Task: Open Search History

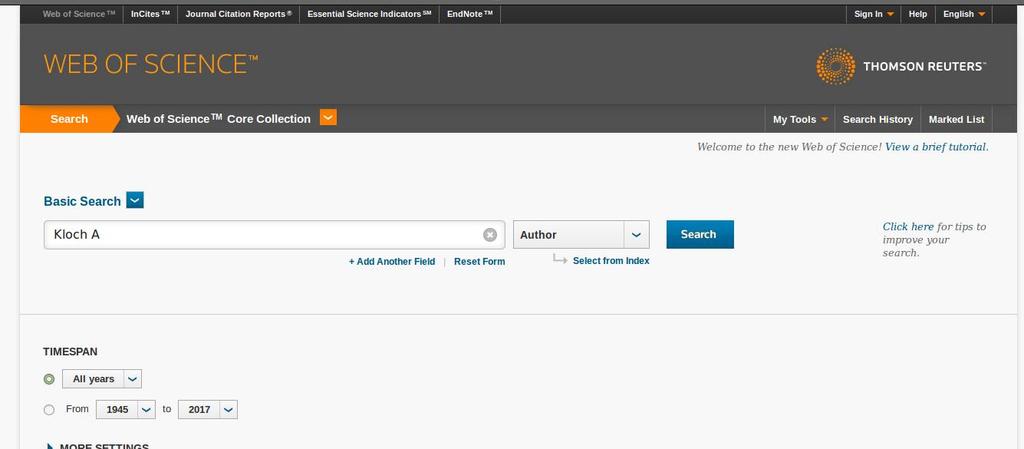Action: (877, 119)
